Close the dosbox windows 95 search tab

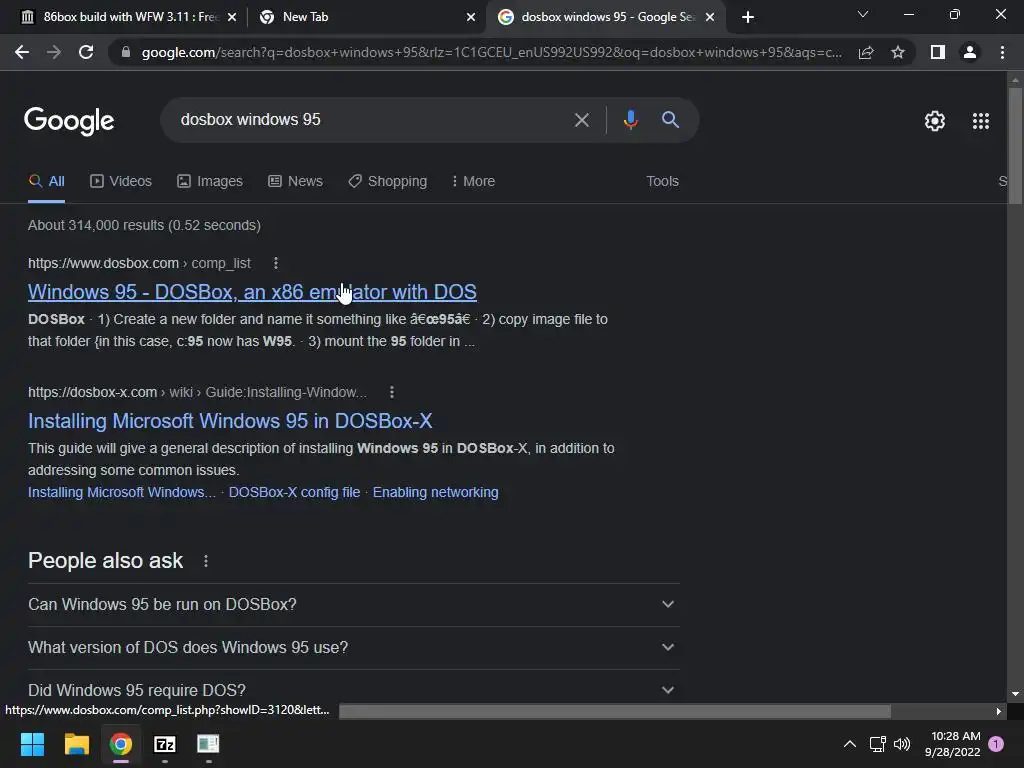[710, 17]
